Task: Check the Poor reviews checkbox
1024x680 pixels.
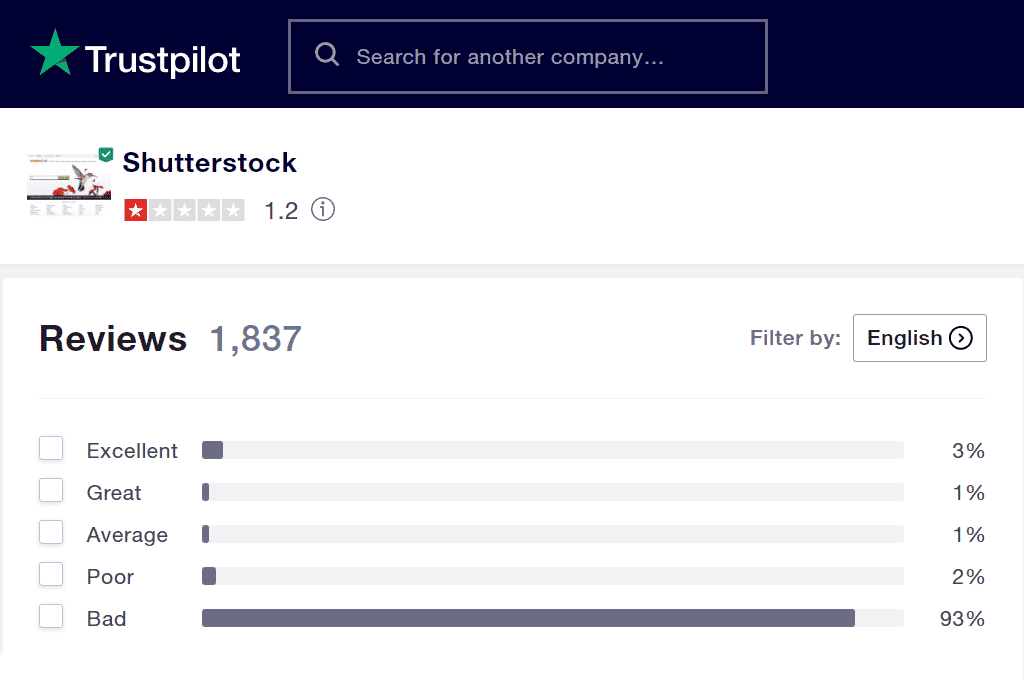Action: tap(51, 574)
